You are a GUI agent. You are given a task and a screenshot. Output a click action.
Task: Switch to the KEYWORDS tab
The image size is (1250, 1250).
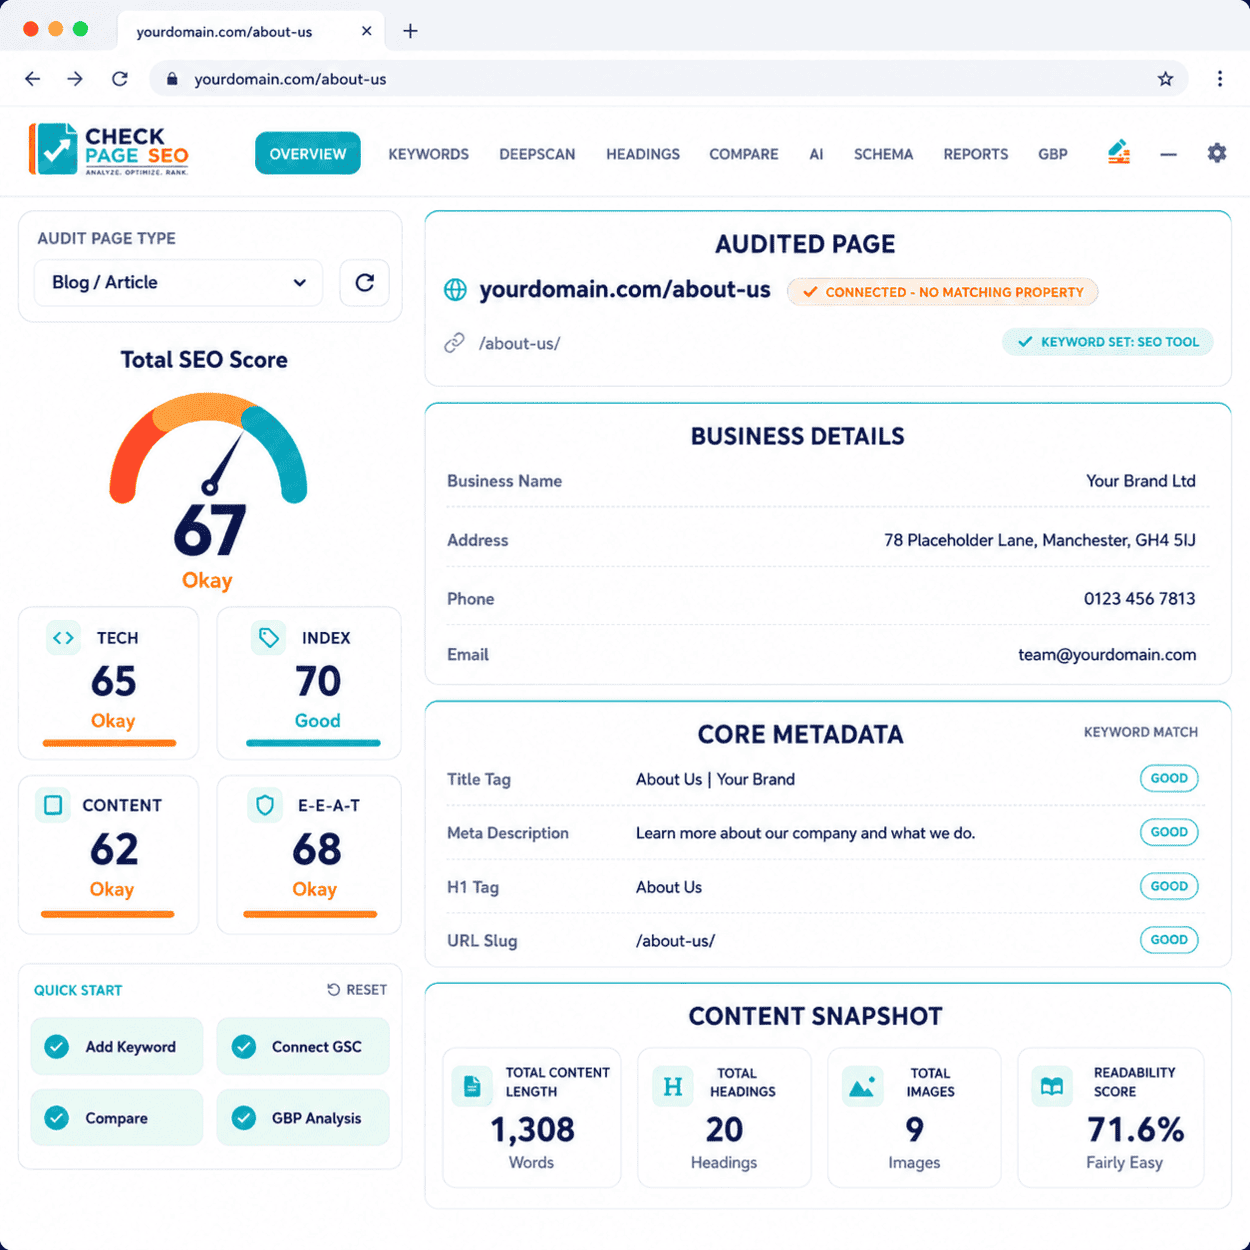point(429,154)
